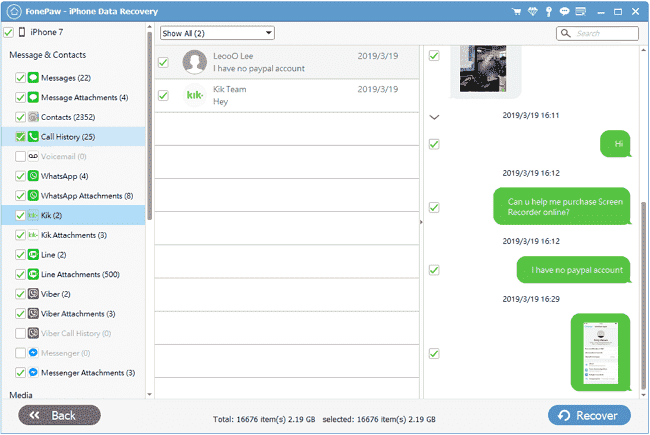650x435 pixels.
Task: Click the Contacts icon
Action: tap(33, 117)
